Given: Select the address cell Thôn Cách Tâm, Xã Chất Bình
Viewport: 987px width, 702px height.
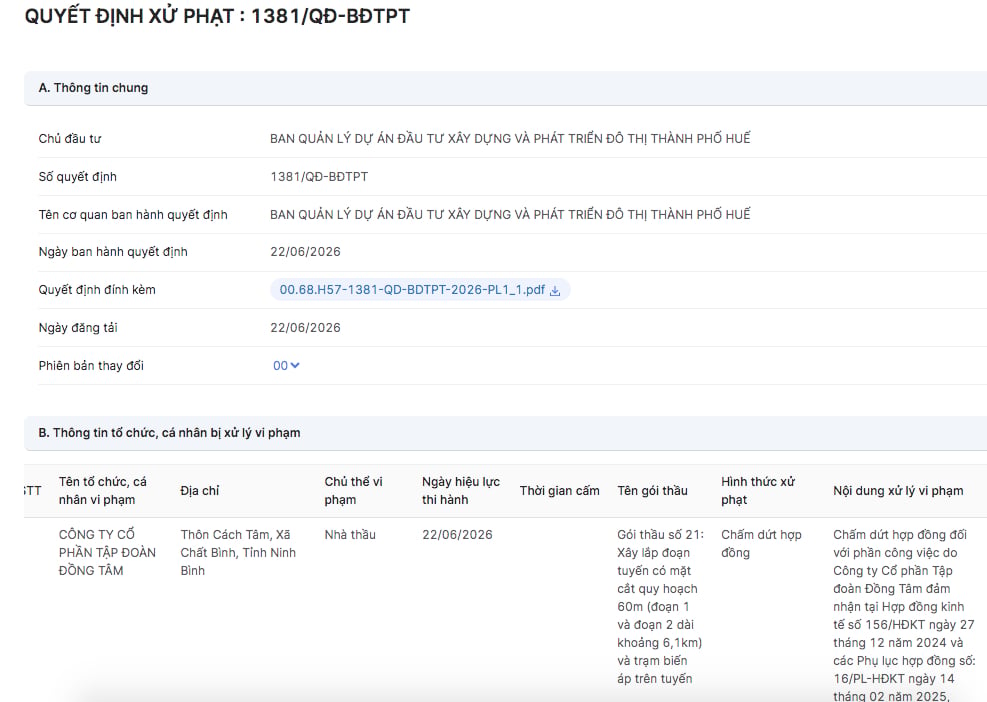Looking at the screenshot, I should pos(238,552).
